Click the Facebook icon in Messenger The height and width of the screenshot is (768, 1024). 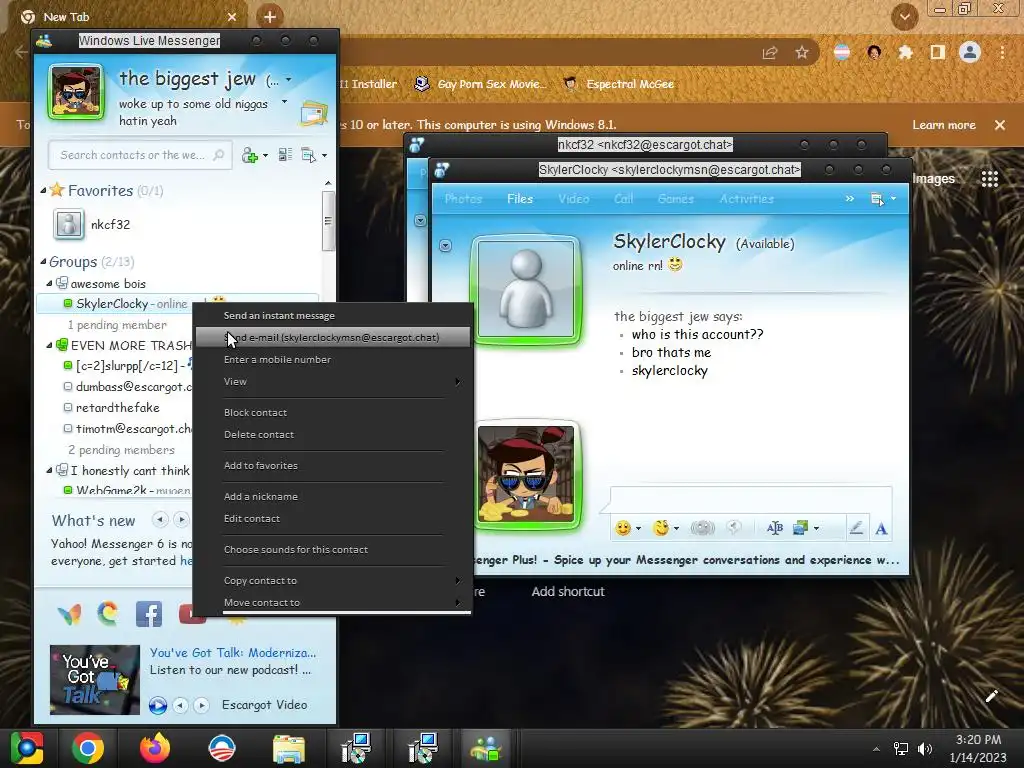tap(149, 614)
